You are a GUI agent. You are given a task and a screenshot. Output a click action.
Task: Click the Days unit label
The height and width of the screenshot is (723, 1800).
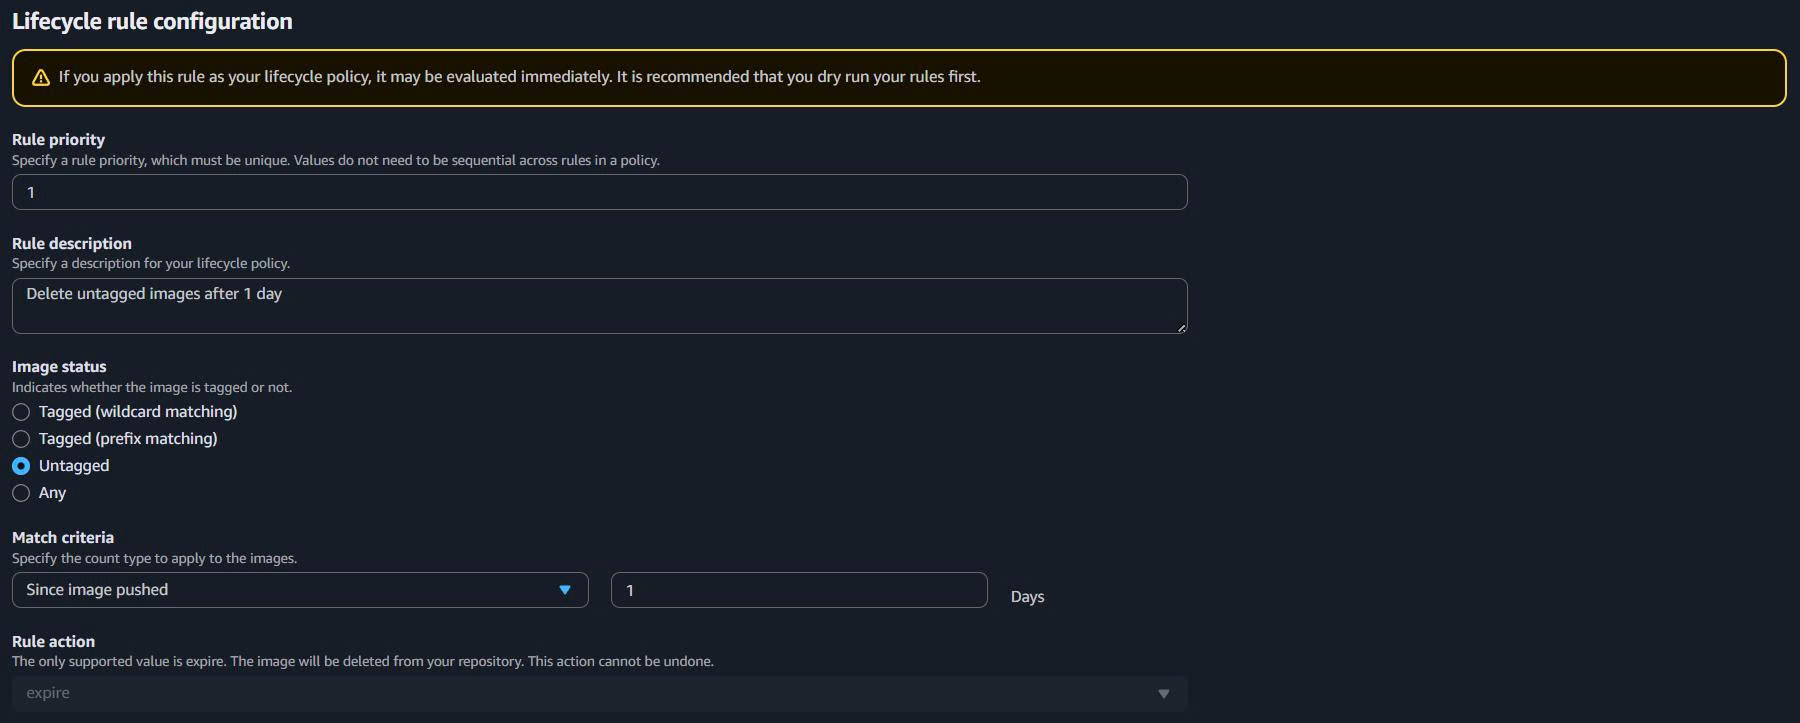(1027, 597)
